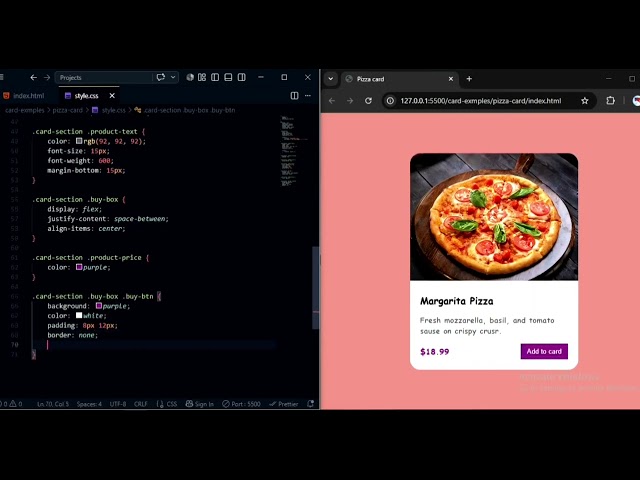
Task: Change end of line sequence CRLF
Action: pyautogui.click(x=141, y=404)
